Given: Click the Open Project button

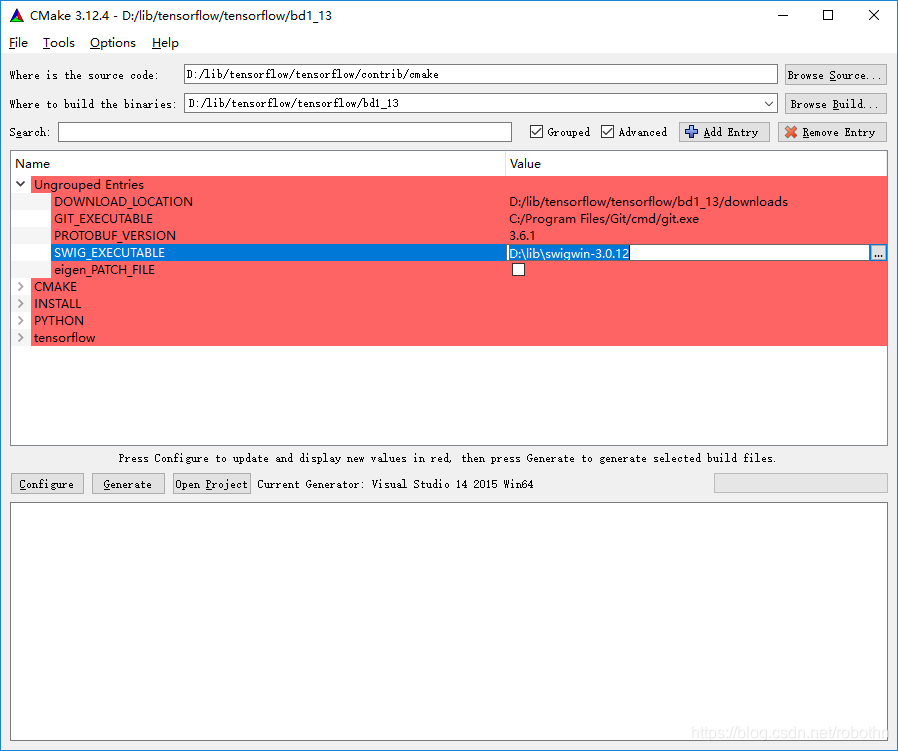Looking at the screenshot, I should (211, 484).
